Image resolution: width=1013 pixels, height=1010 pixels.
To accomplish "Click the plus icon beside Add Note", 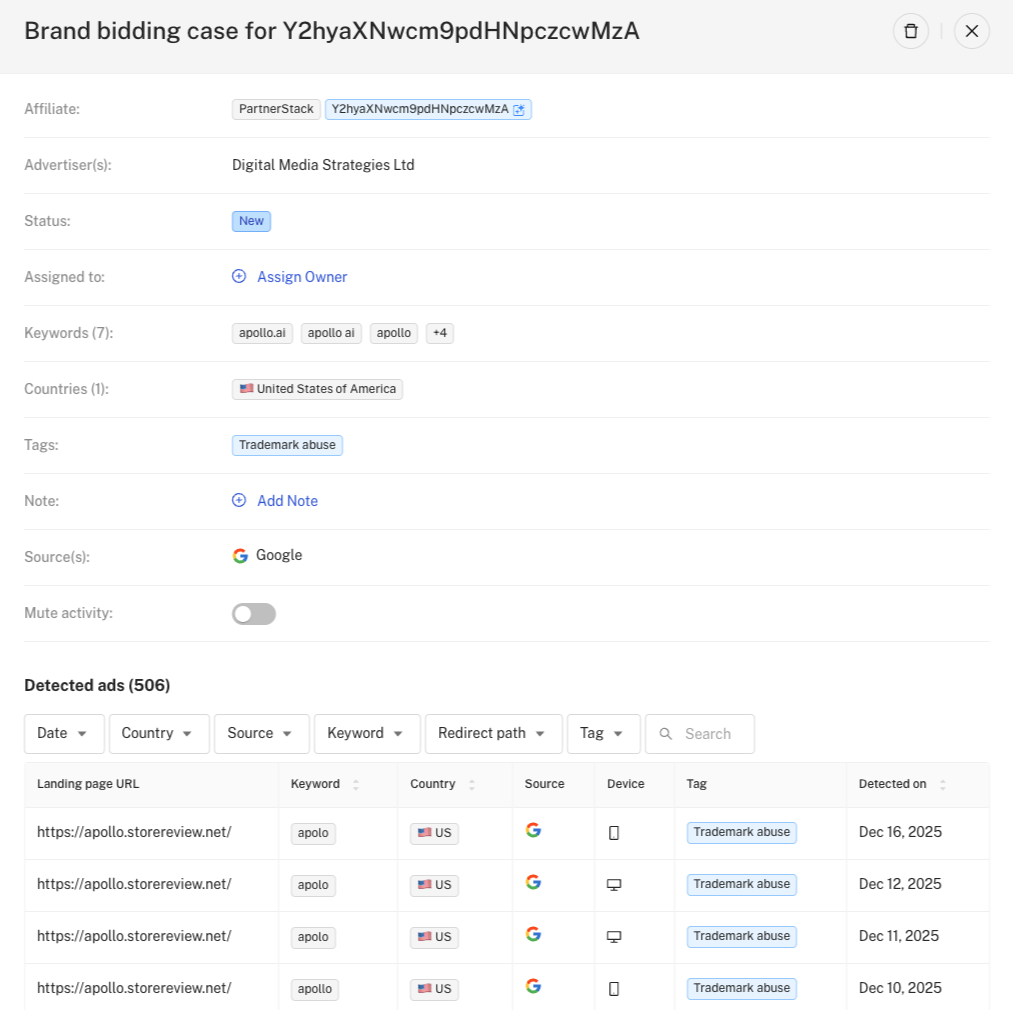I will (x=239, y=501).
